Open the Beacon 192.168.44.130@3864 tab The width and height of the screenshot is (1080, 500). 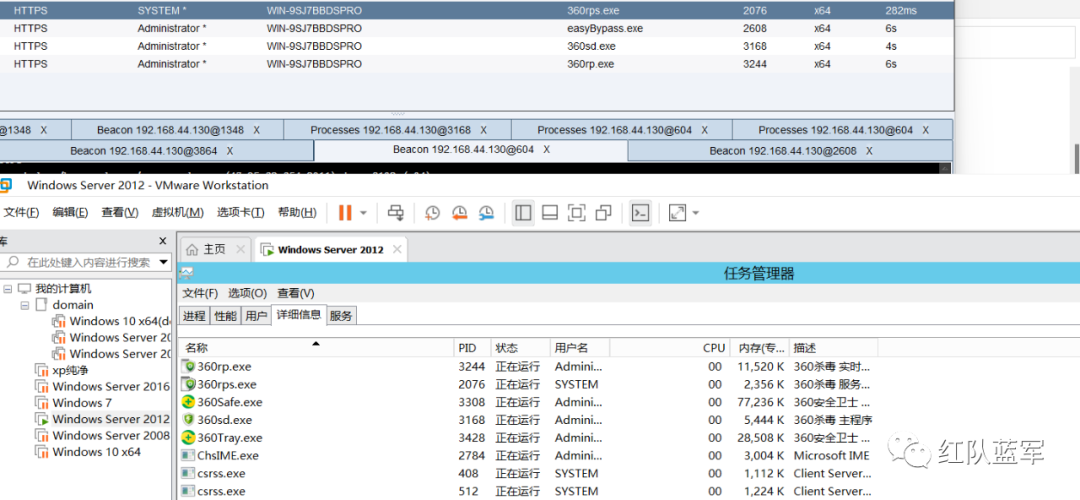[x=157, y=151]
